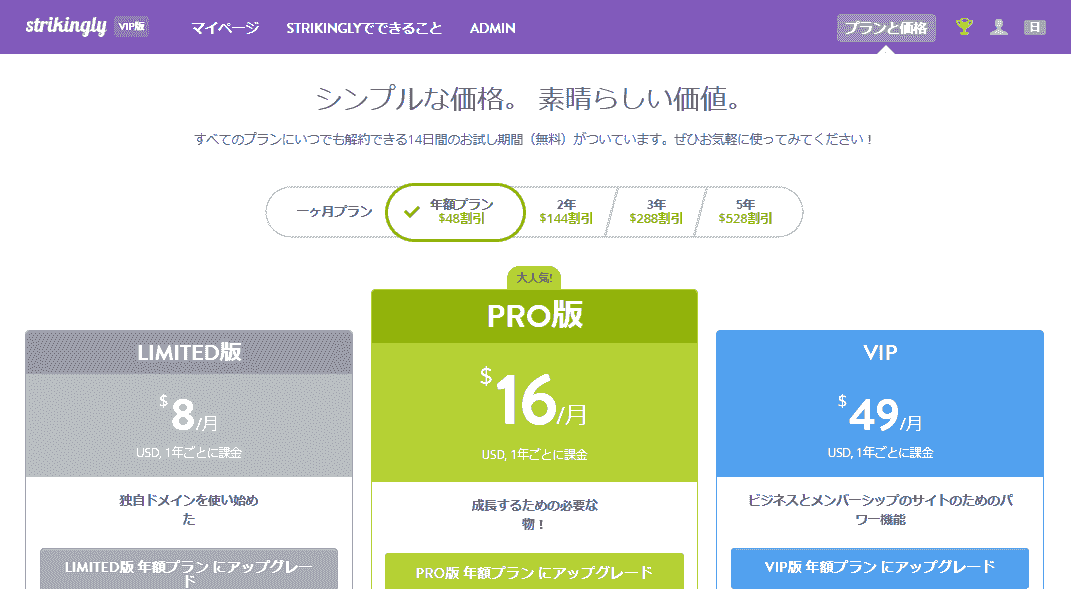Click the プランと価格 nav button
Image resolution: width=1071 pixels, height=589 pixels.
[886, 28]
